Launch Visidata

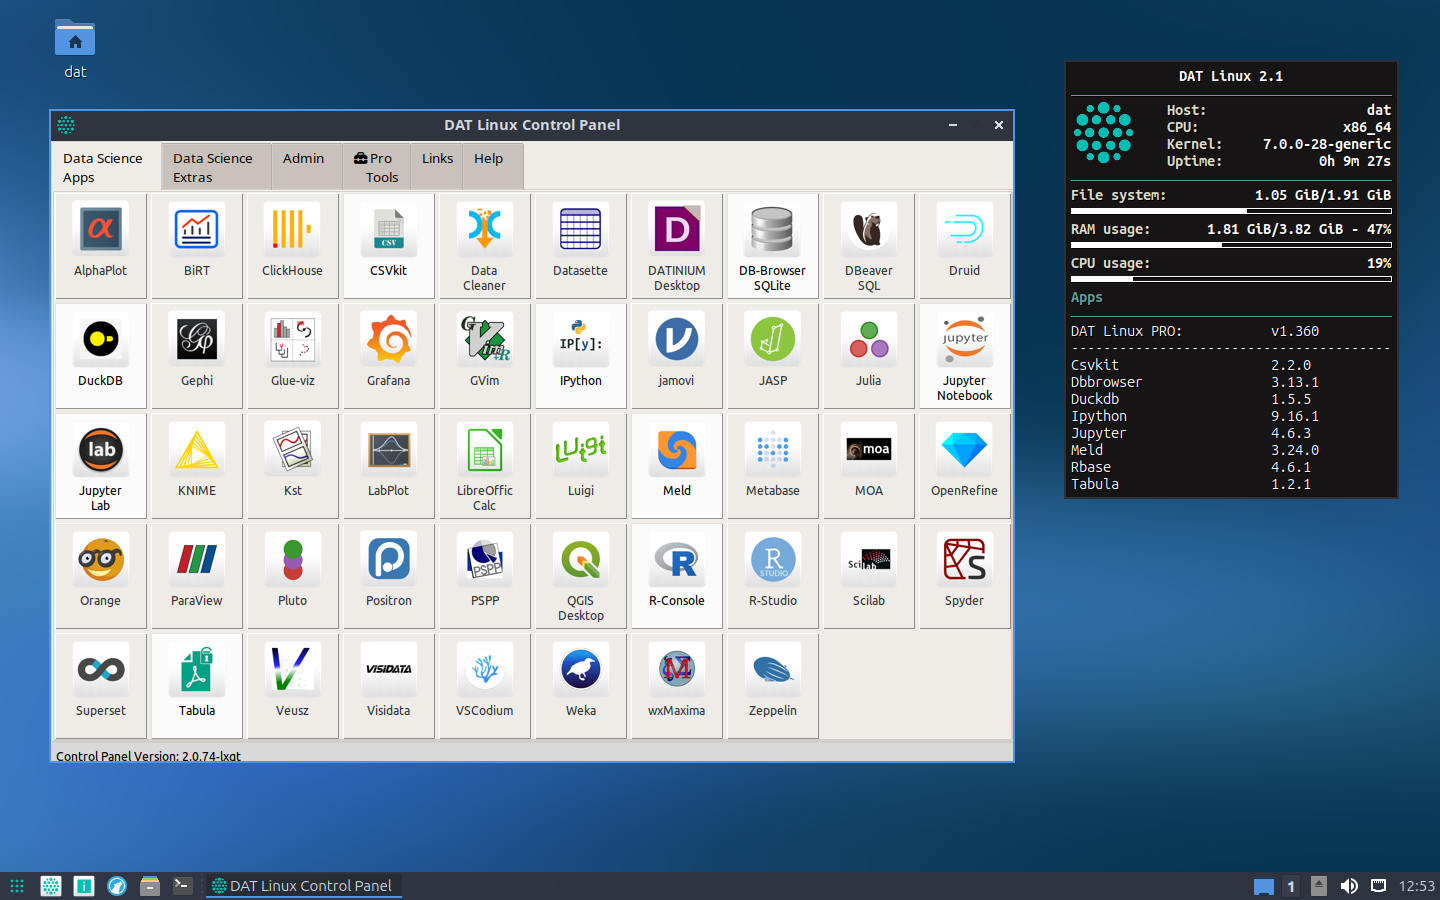[389, 686]
